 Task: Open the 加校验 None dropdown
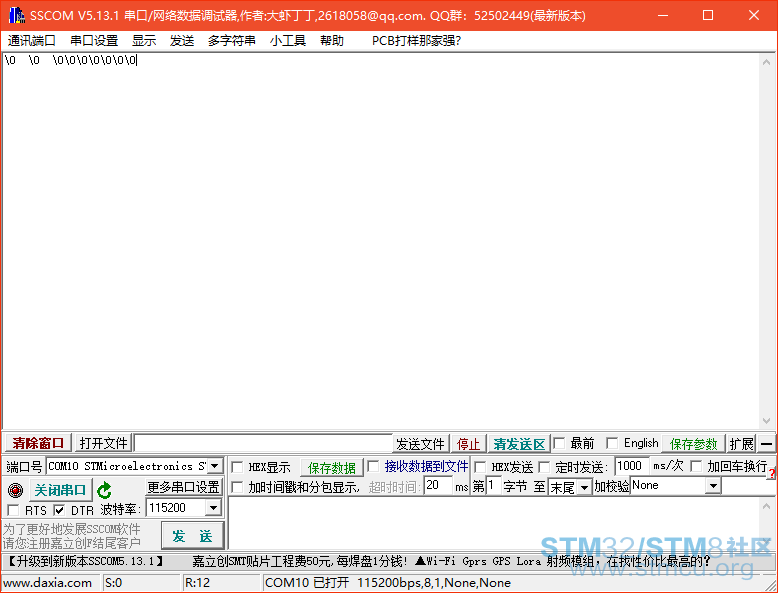(713, 486)
